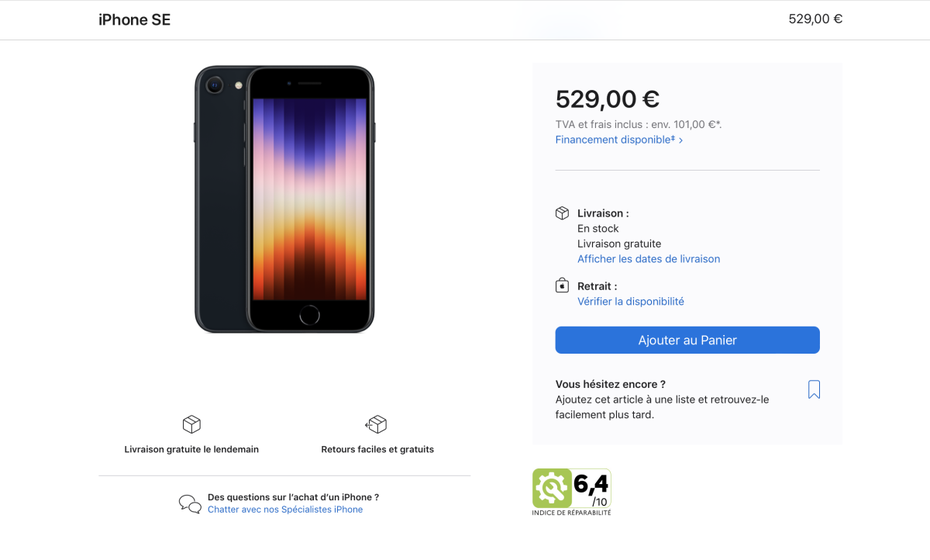Screen dimensions: 930x560
Task: Click Livraison gratuite le lendemain label
Action: [x=191, y=450]
